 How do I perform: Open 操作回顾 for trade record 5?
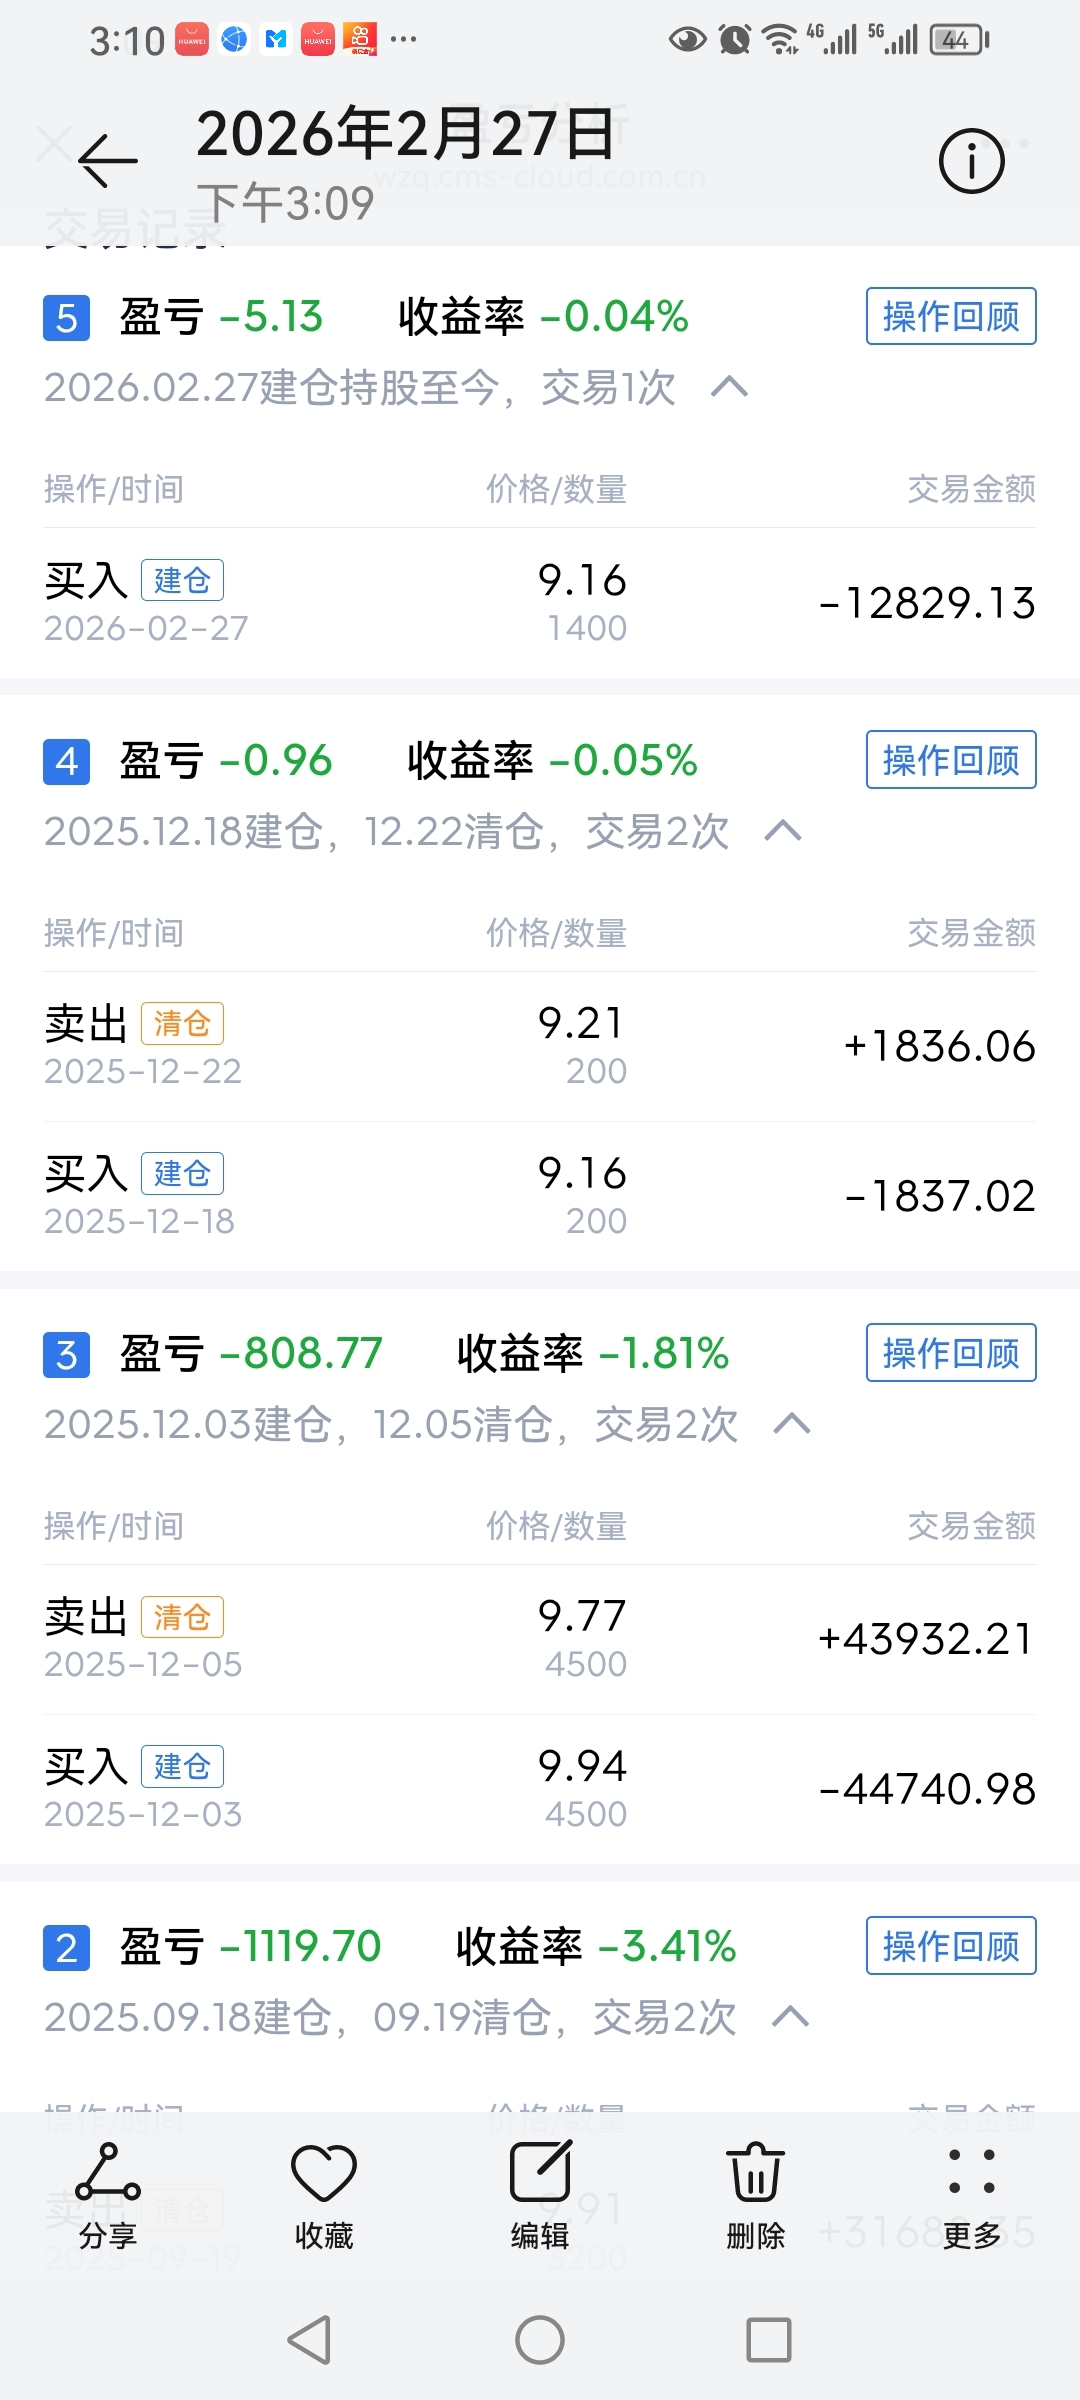click(x=950, y=317)
